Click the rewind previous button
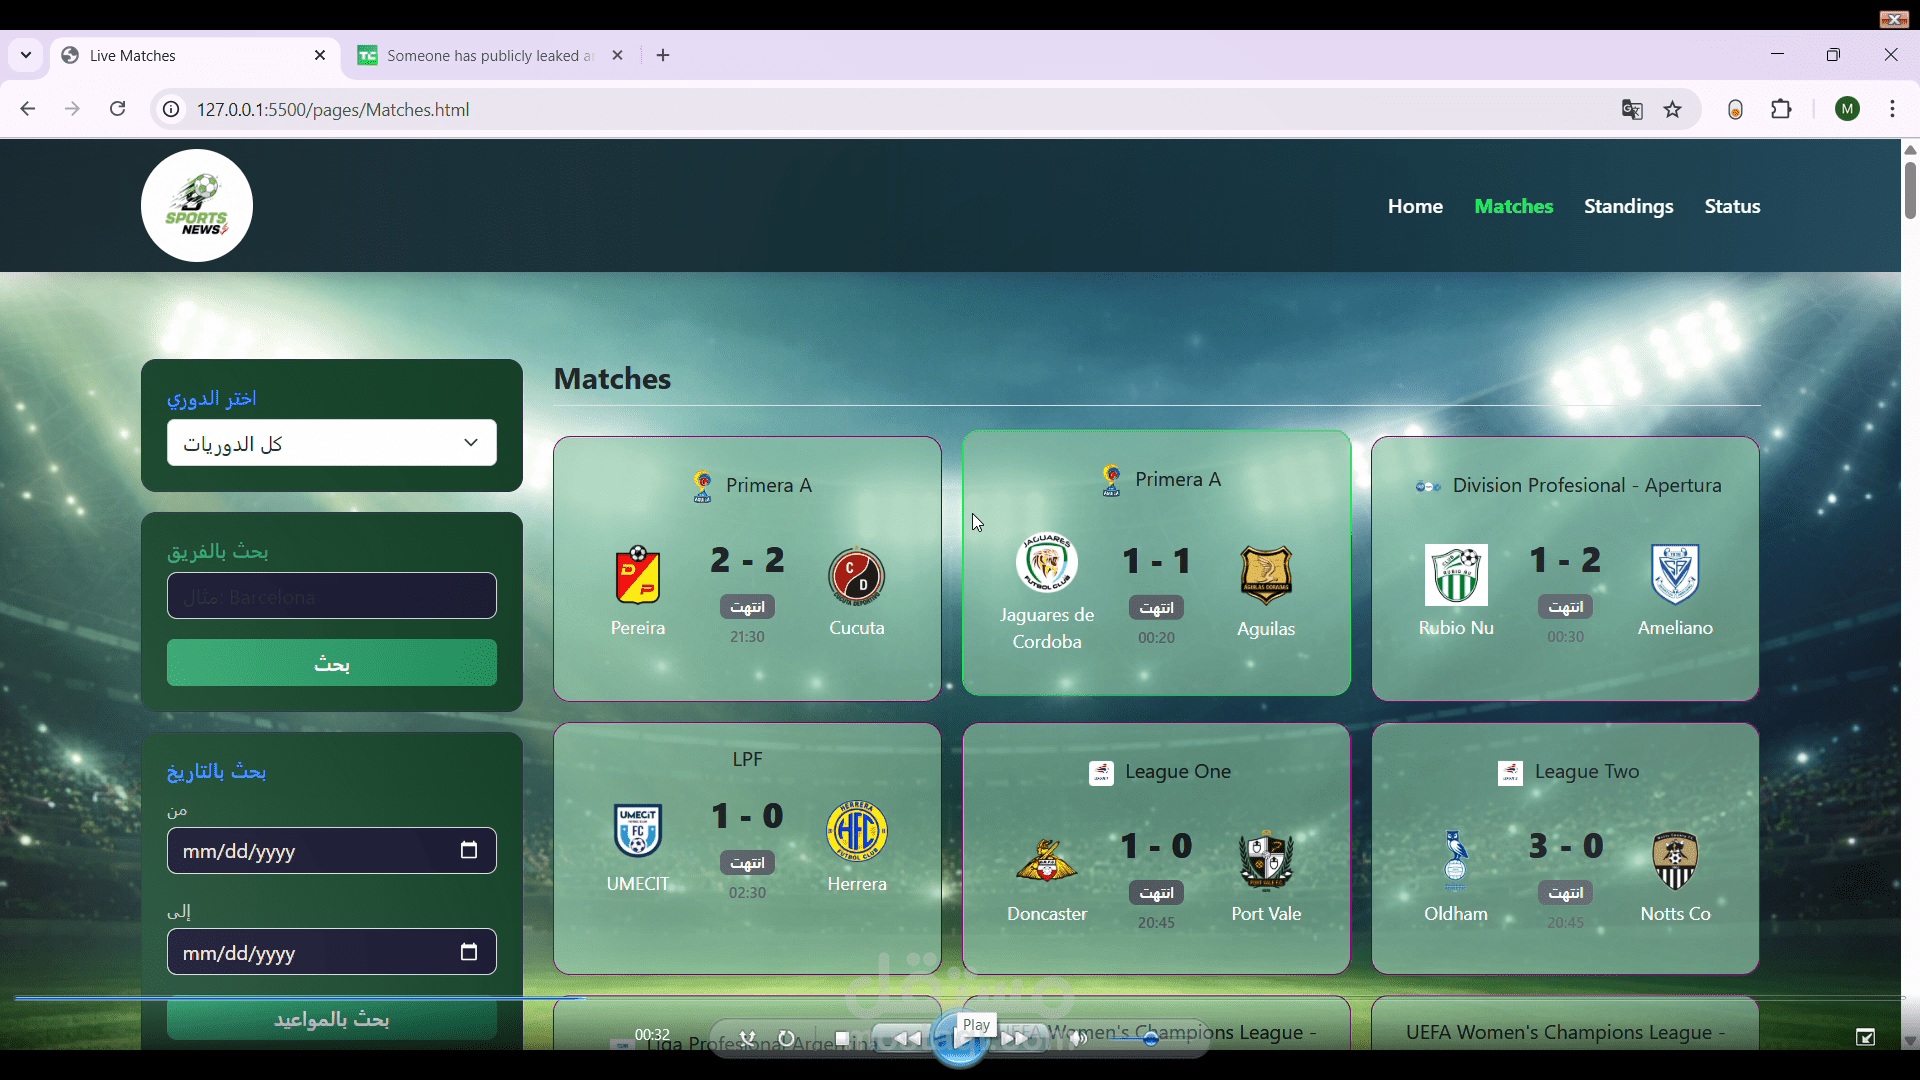Viewport: 1920px width, 1080px height. (x=906, y=1039)
